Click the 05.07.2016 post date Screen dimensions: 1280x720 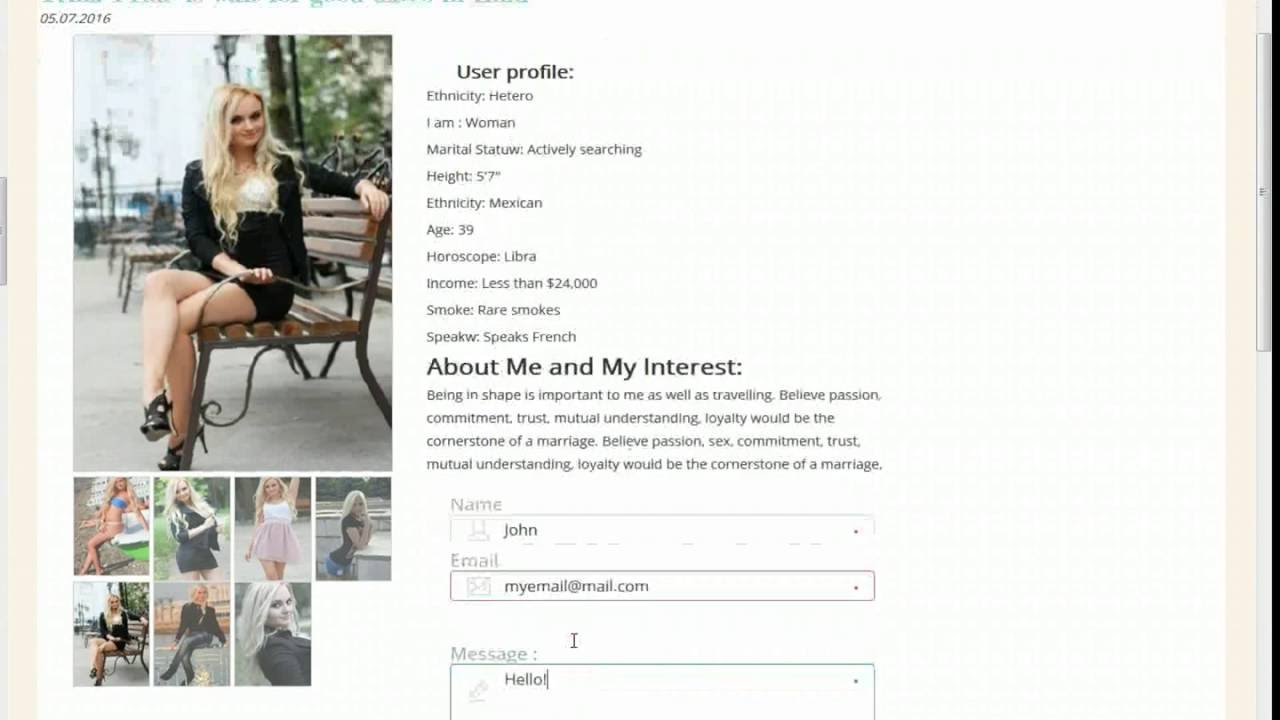(75, 18)
